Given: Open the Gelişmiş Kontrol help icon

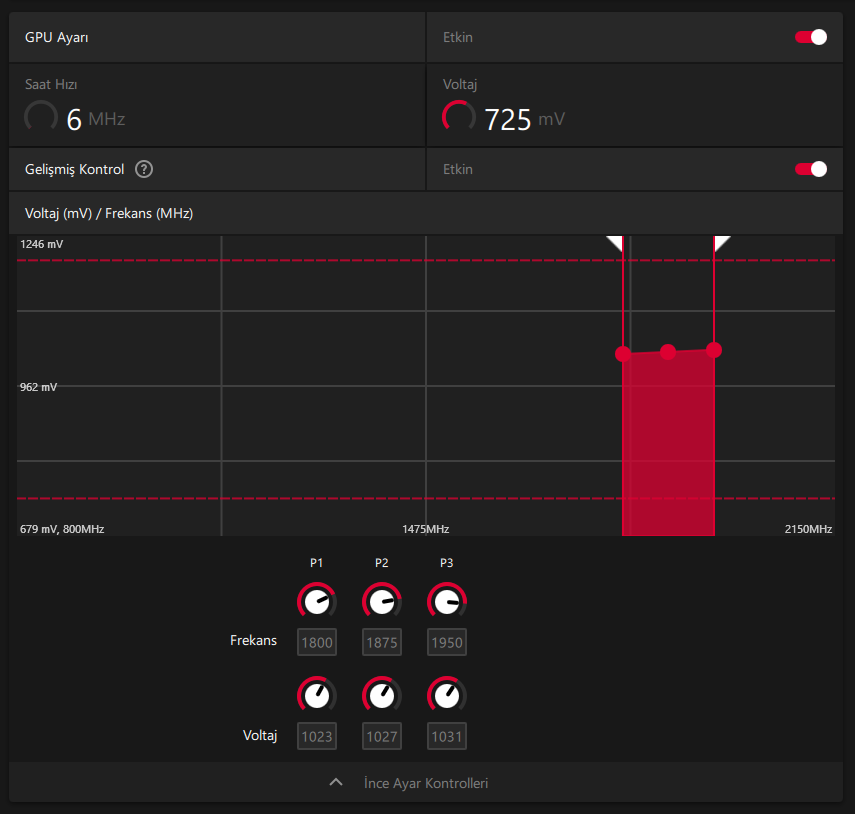Looking at the screenshot, I should coord(144,169).
